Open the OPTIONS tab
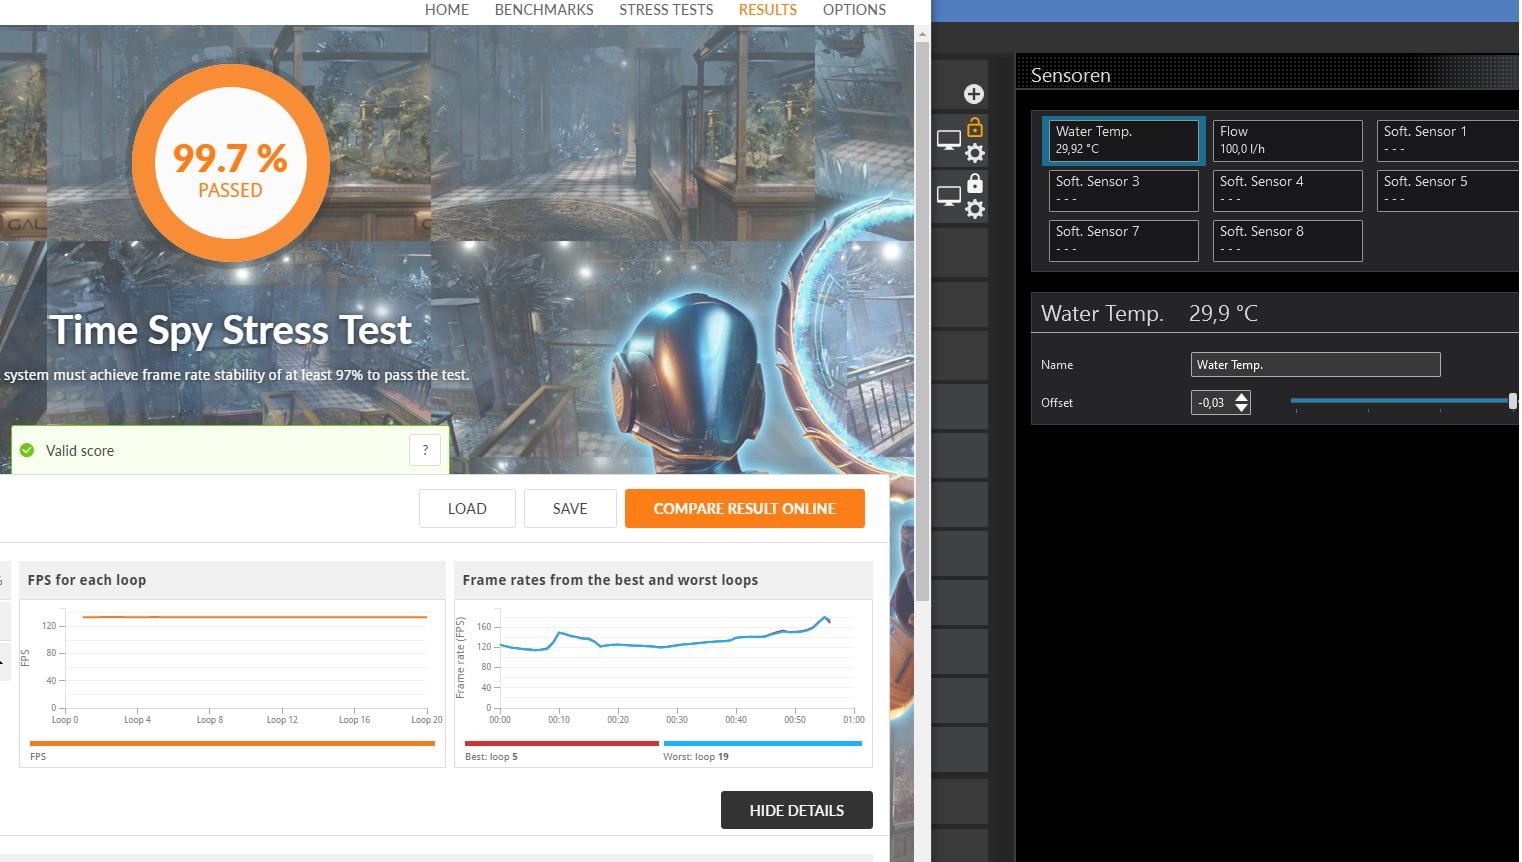 coord(854,10)
